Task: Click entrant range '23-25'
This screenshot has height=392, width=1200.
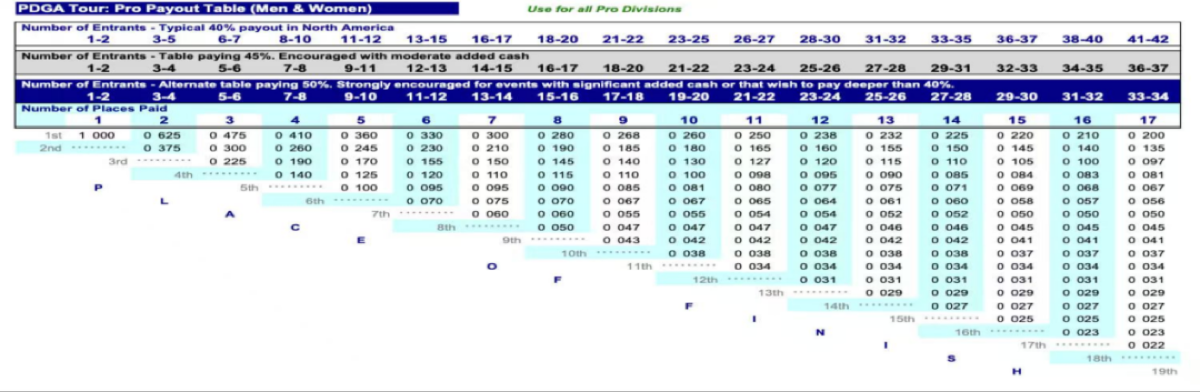Action: click(688, 38)
